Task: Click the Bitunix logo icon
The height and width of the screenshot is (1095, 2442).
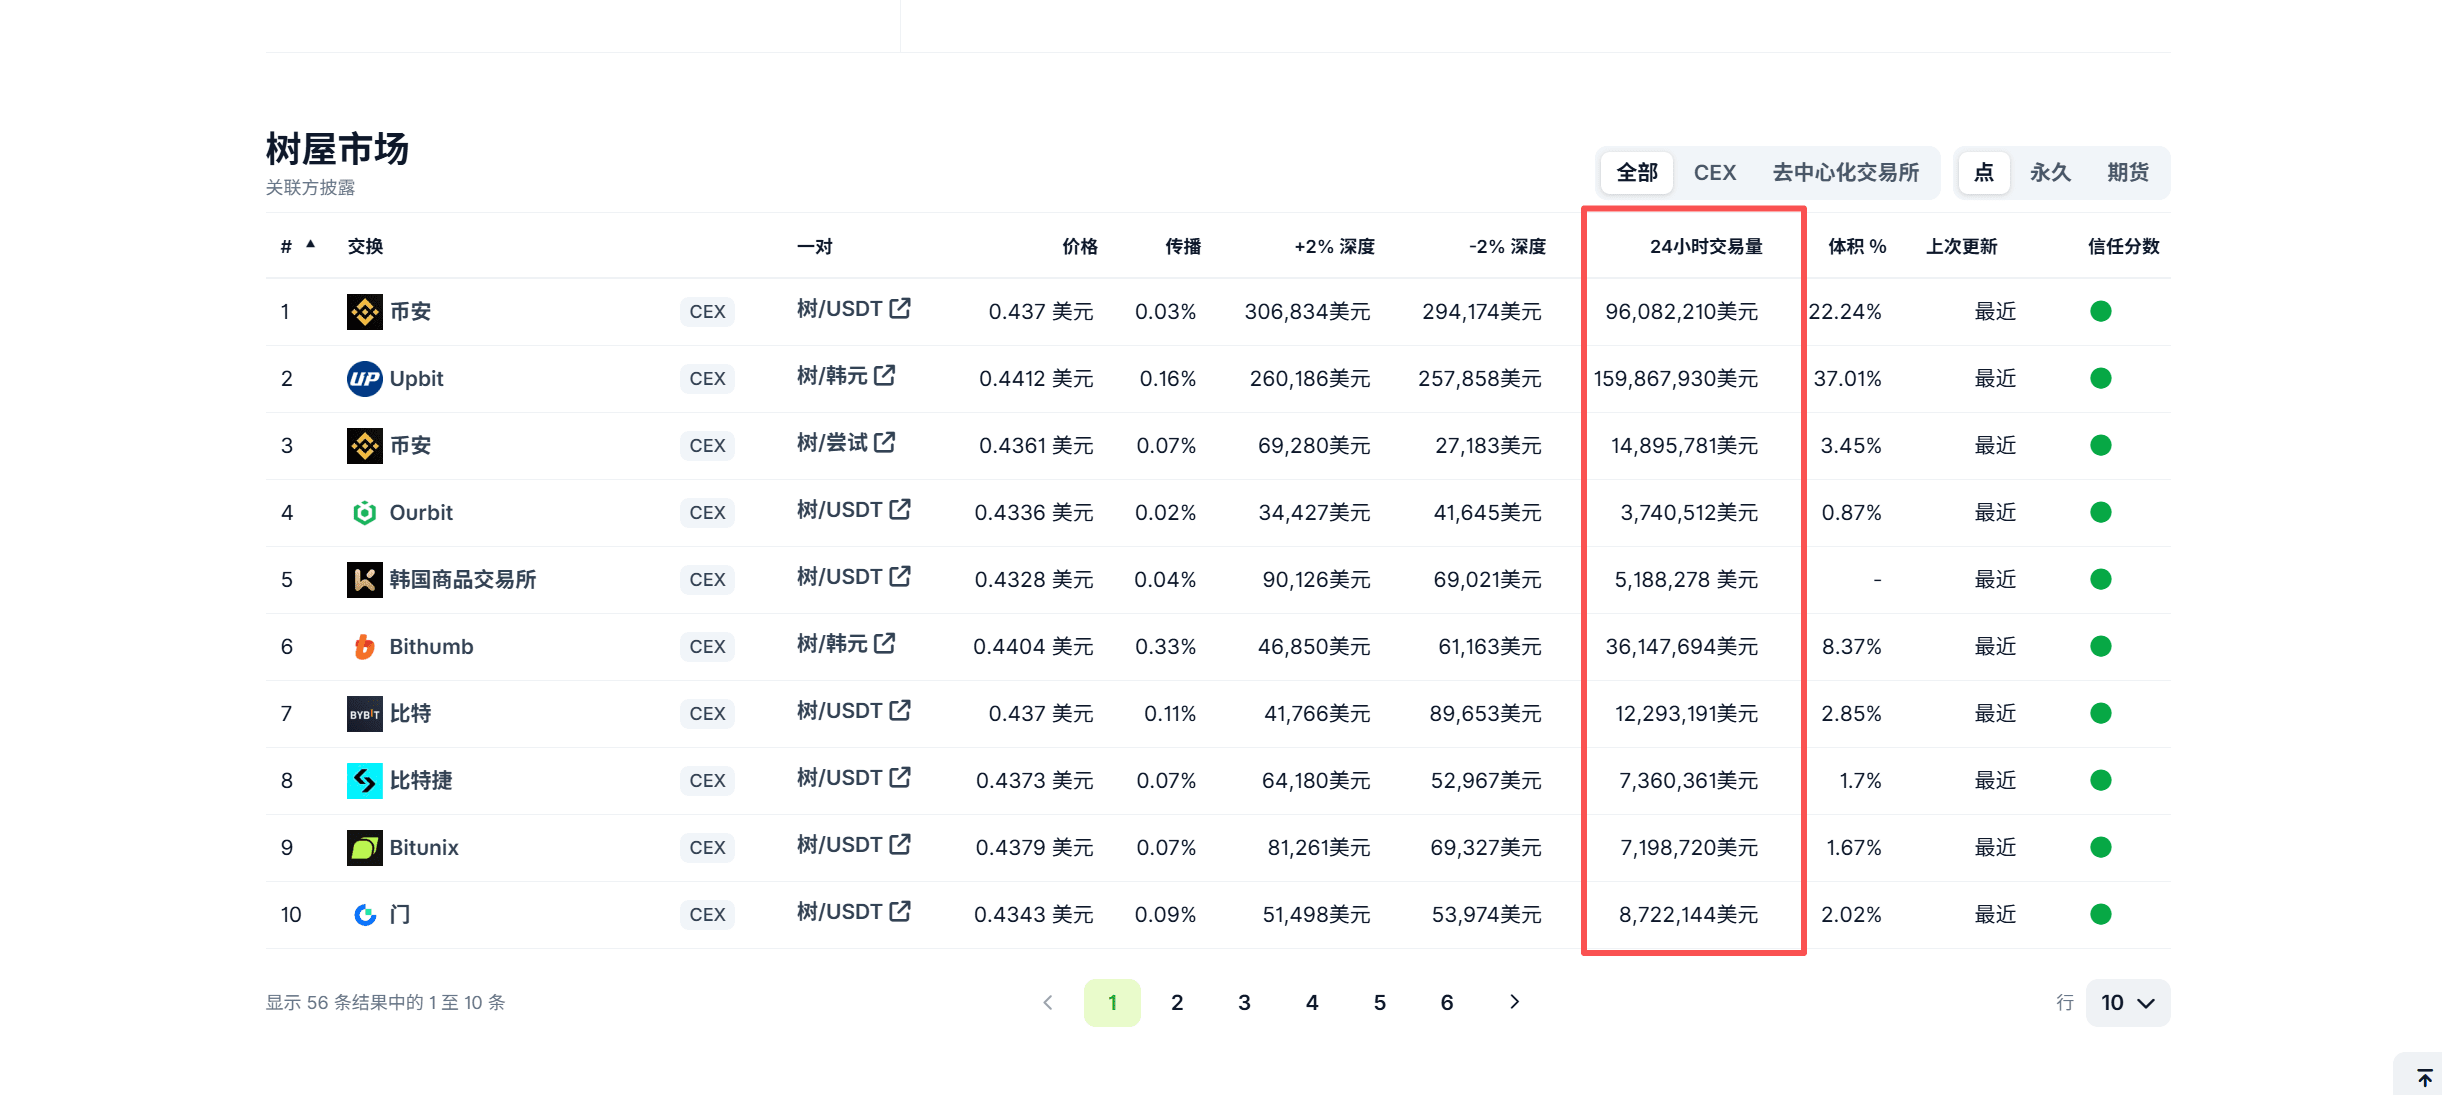Action: coord(364,848)
